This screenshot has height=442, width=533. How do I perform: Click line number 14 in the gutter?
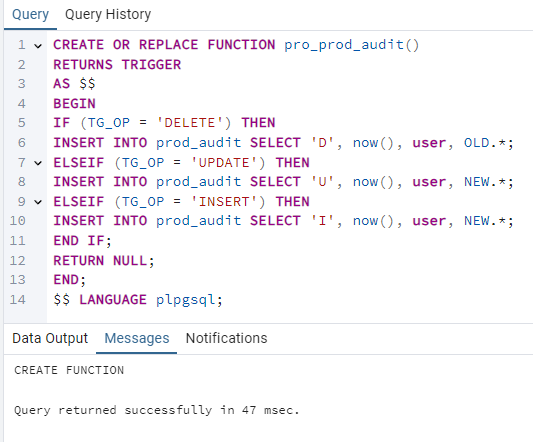click(x=18, y=300)
